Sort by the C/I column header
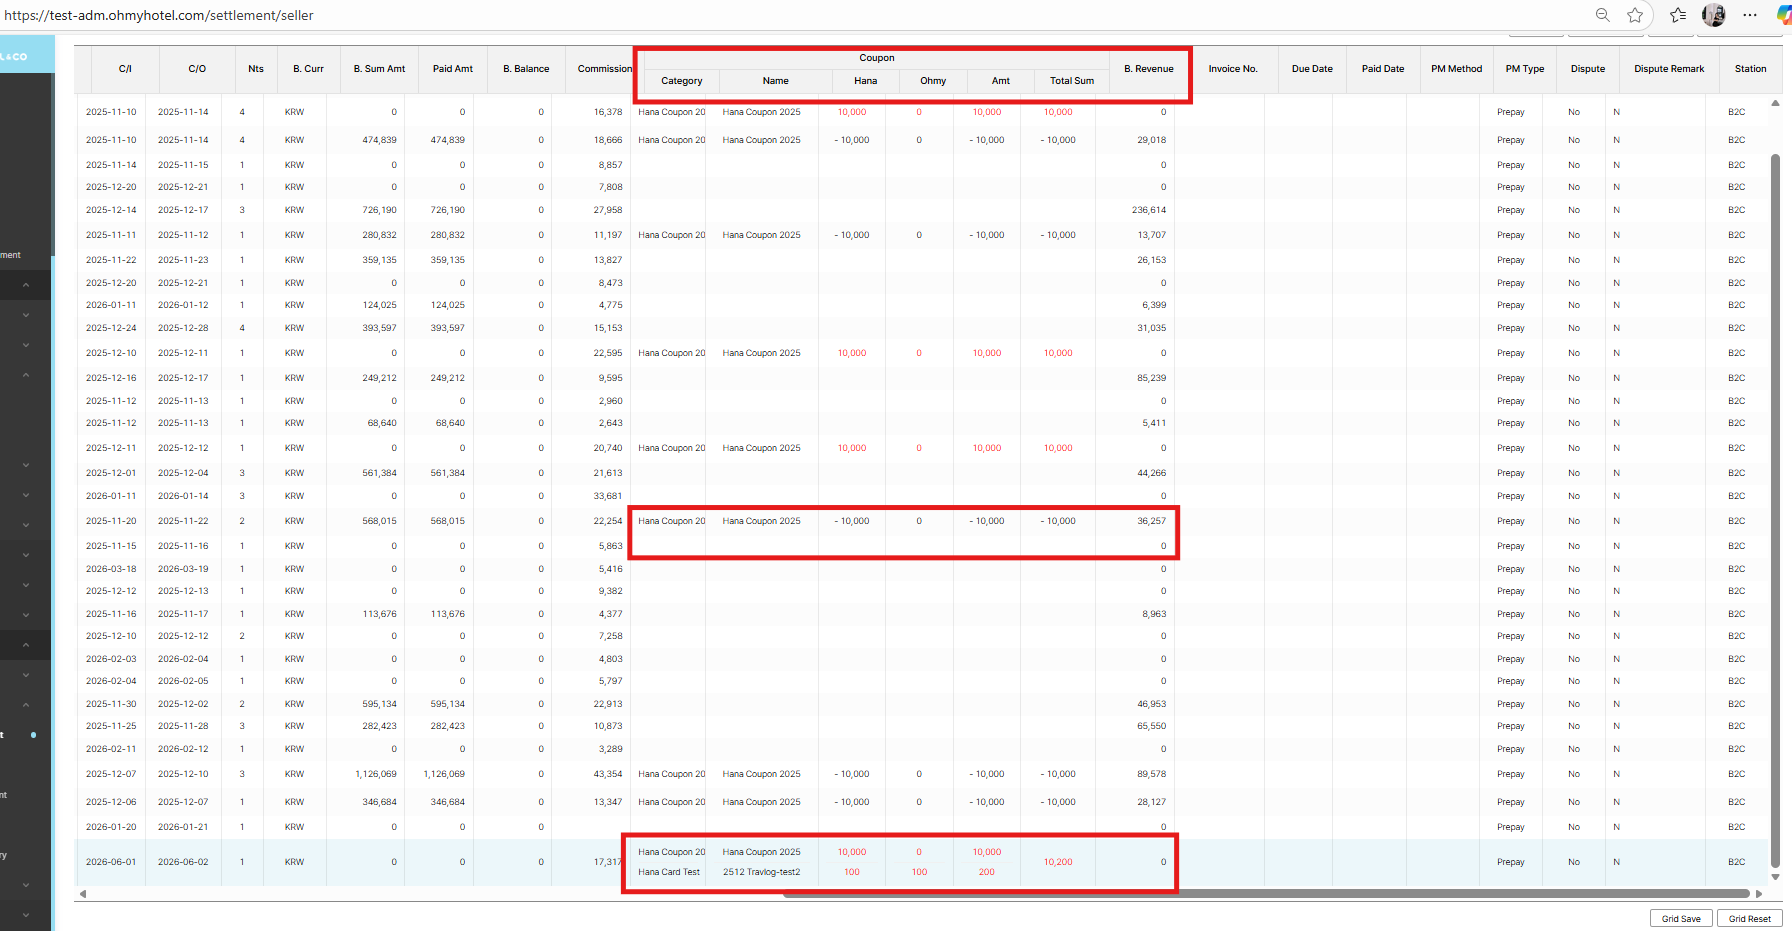Image resolution: width=1792 pixels, height=931 pixels. 125,69
